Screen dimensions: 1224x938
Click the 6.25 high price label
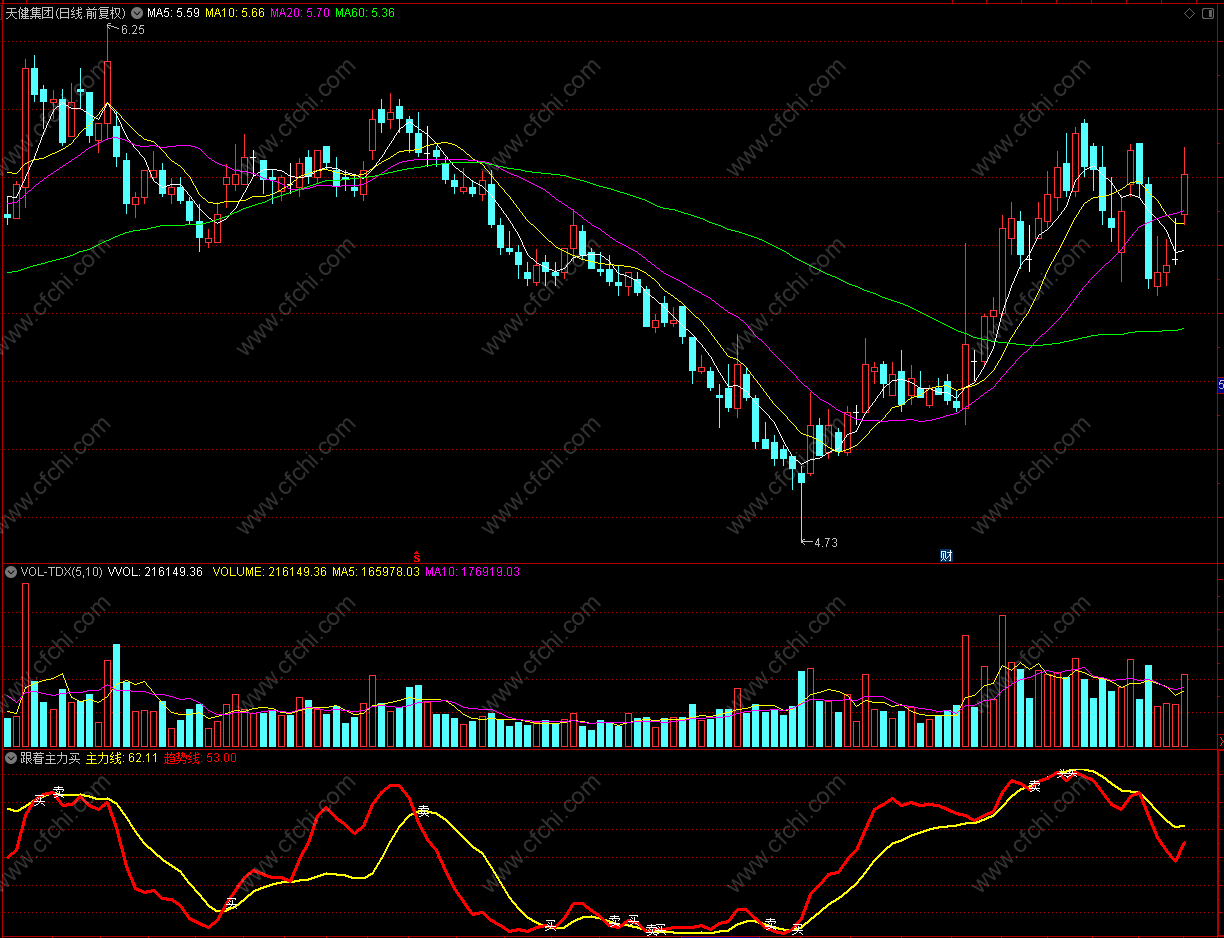click(x=132, y=30)
